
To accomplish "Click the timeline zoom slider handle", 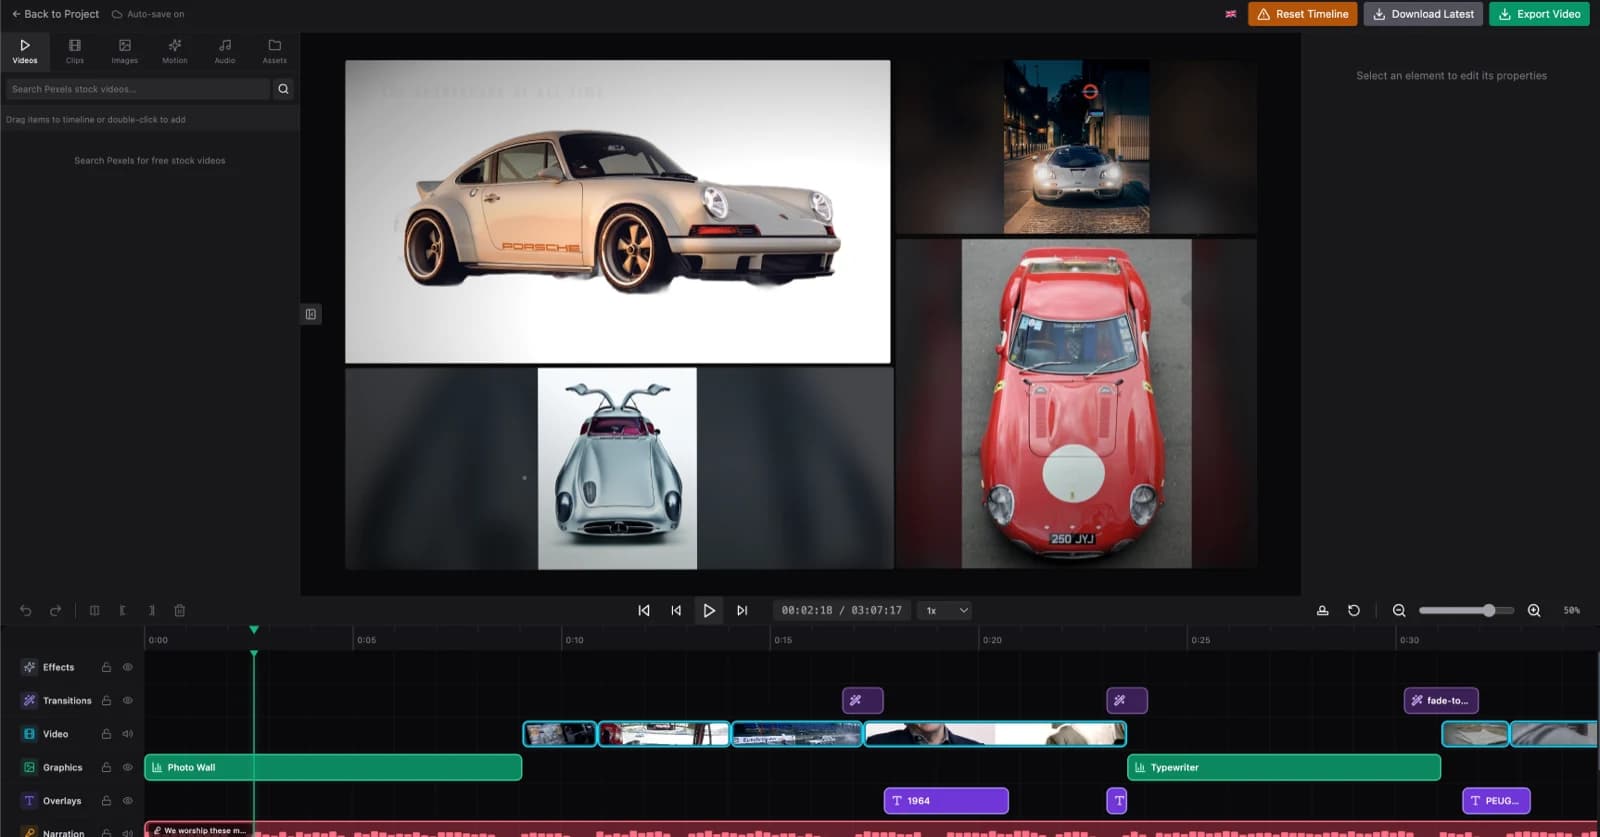I will (x=1489, y=610).
